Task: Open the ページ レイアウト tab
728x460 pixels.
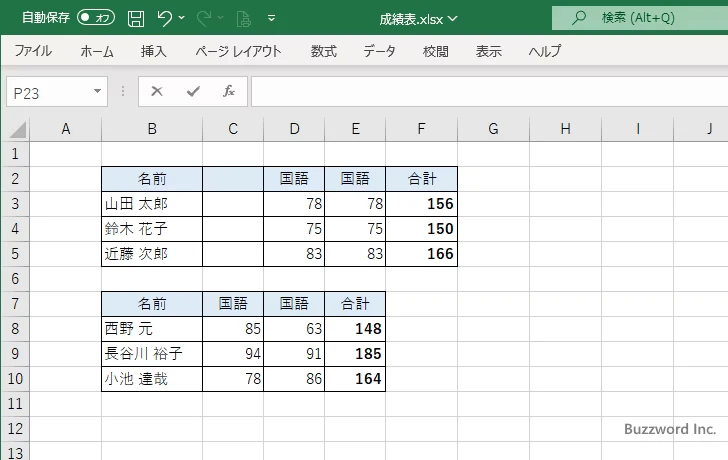Action: coord(238,51)
